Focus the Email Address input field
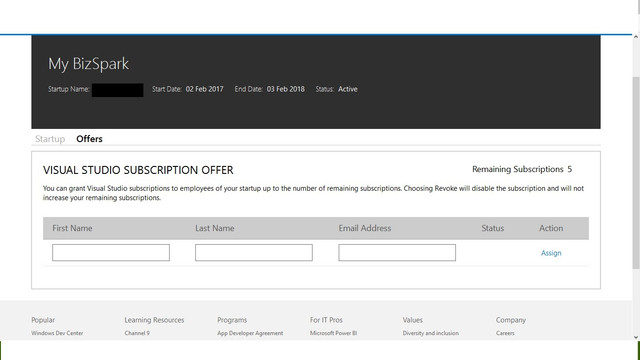Viewport: 640px width, 360px height. click(x=397, y=253)
